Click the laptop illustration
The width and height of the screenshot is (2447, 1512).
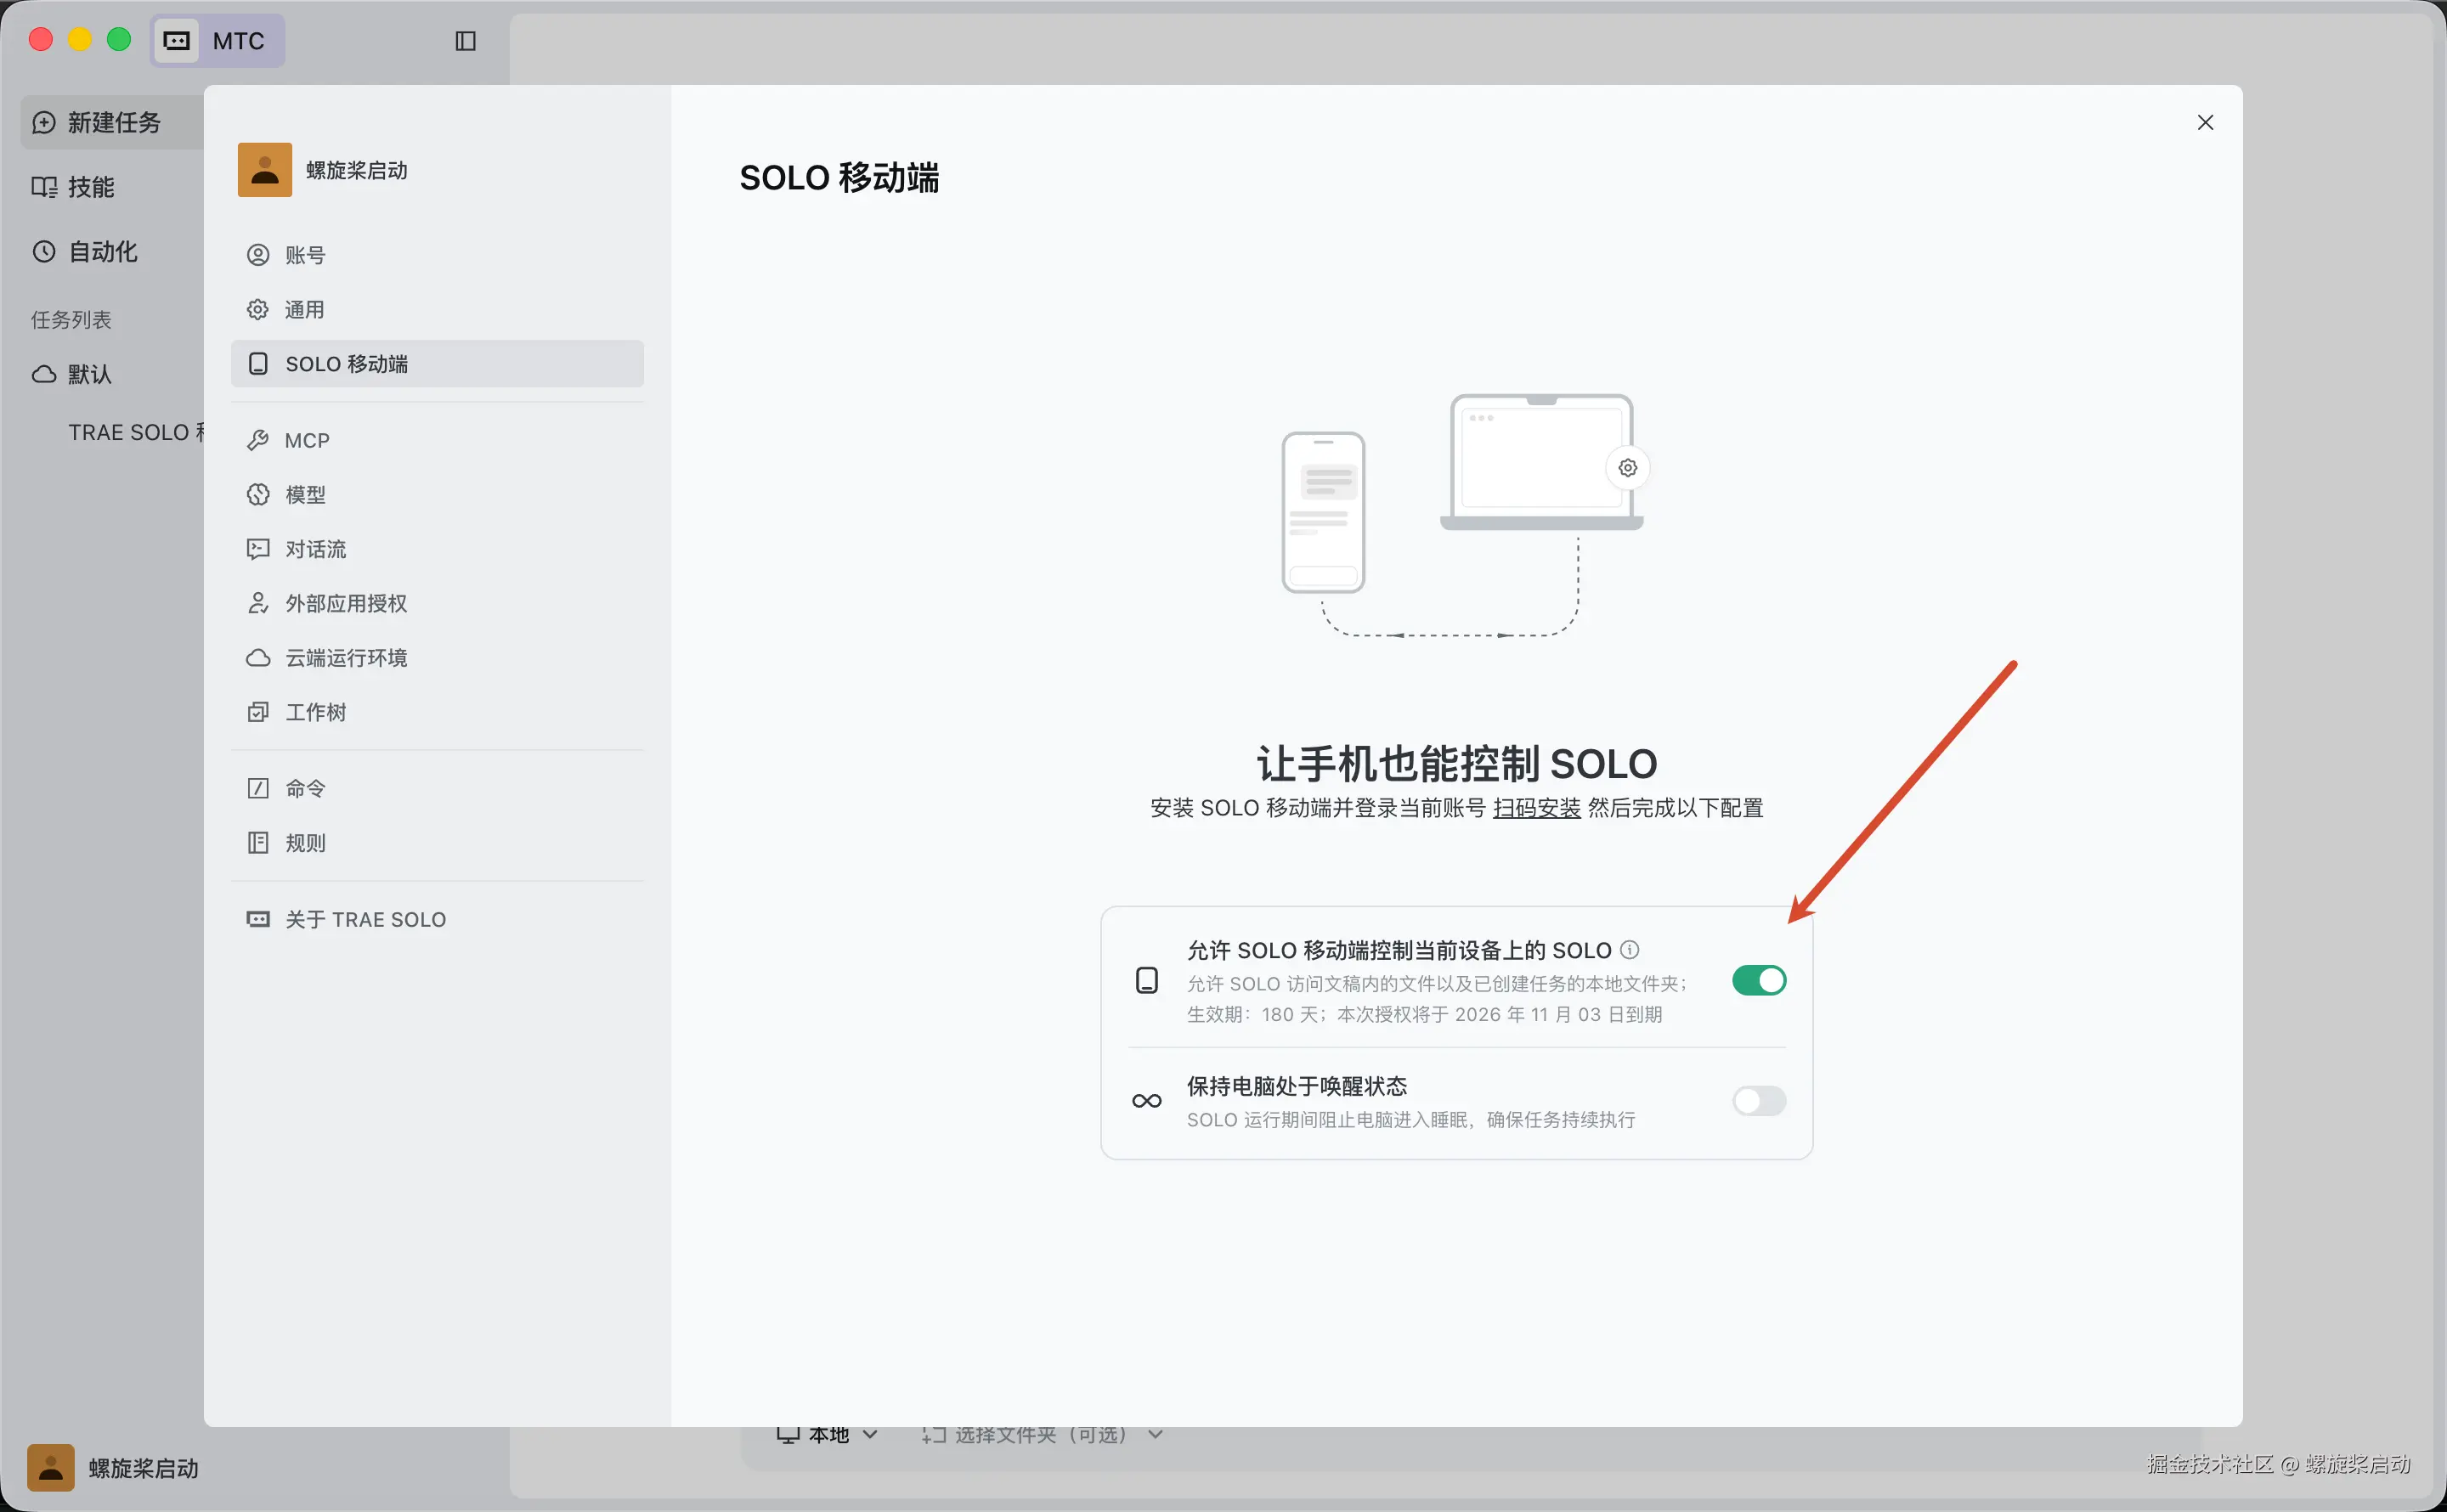tap(1541, 462)
